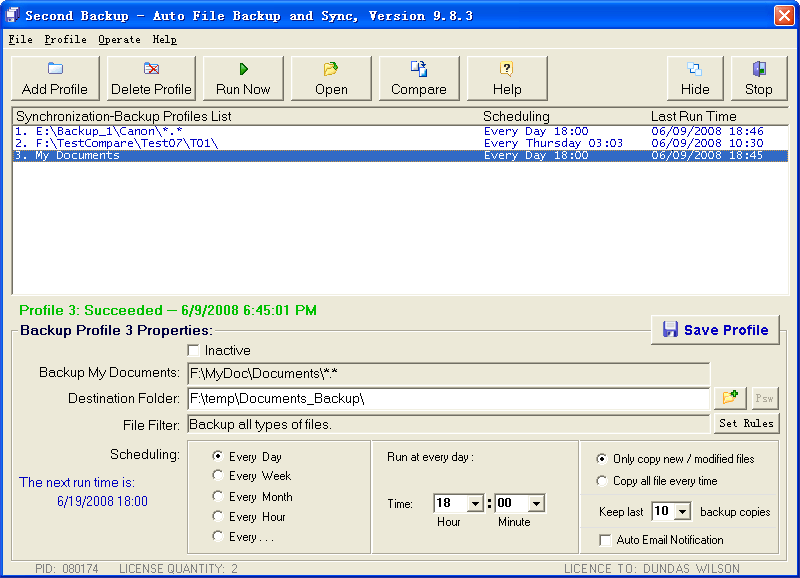
Task: Click the app icon in title bar
Action: [x=13, y=15]
